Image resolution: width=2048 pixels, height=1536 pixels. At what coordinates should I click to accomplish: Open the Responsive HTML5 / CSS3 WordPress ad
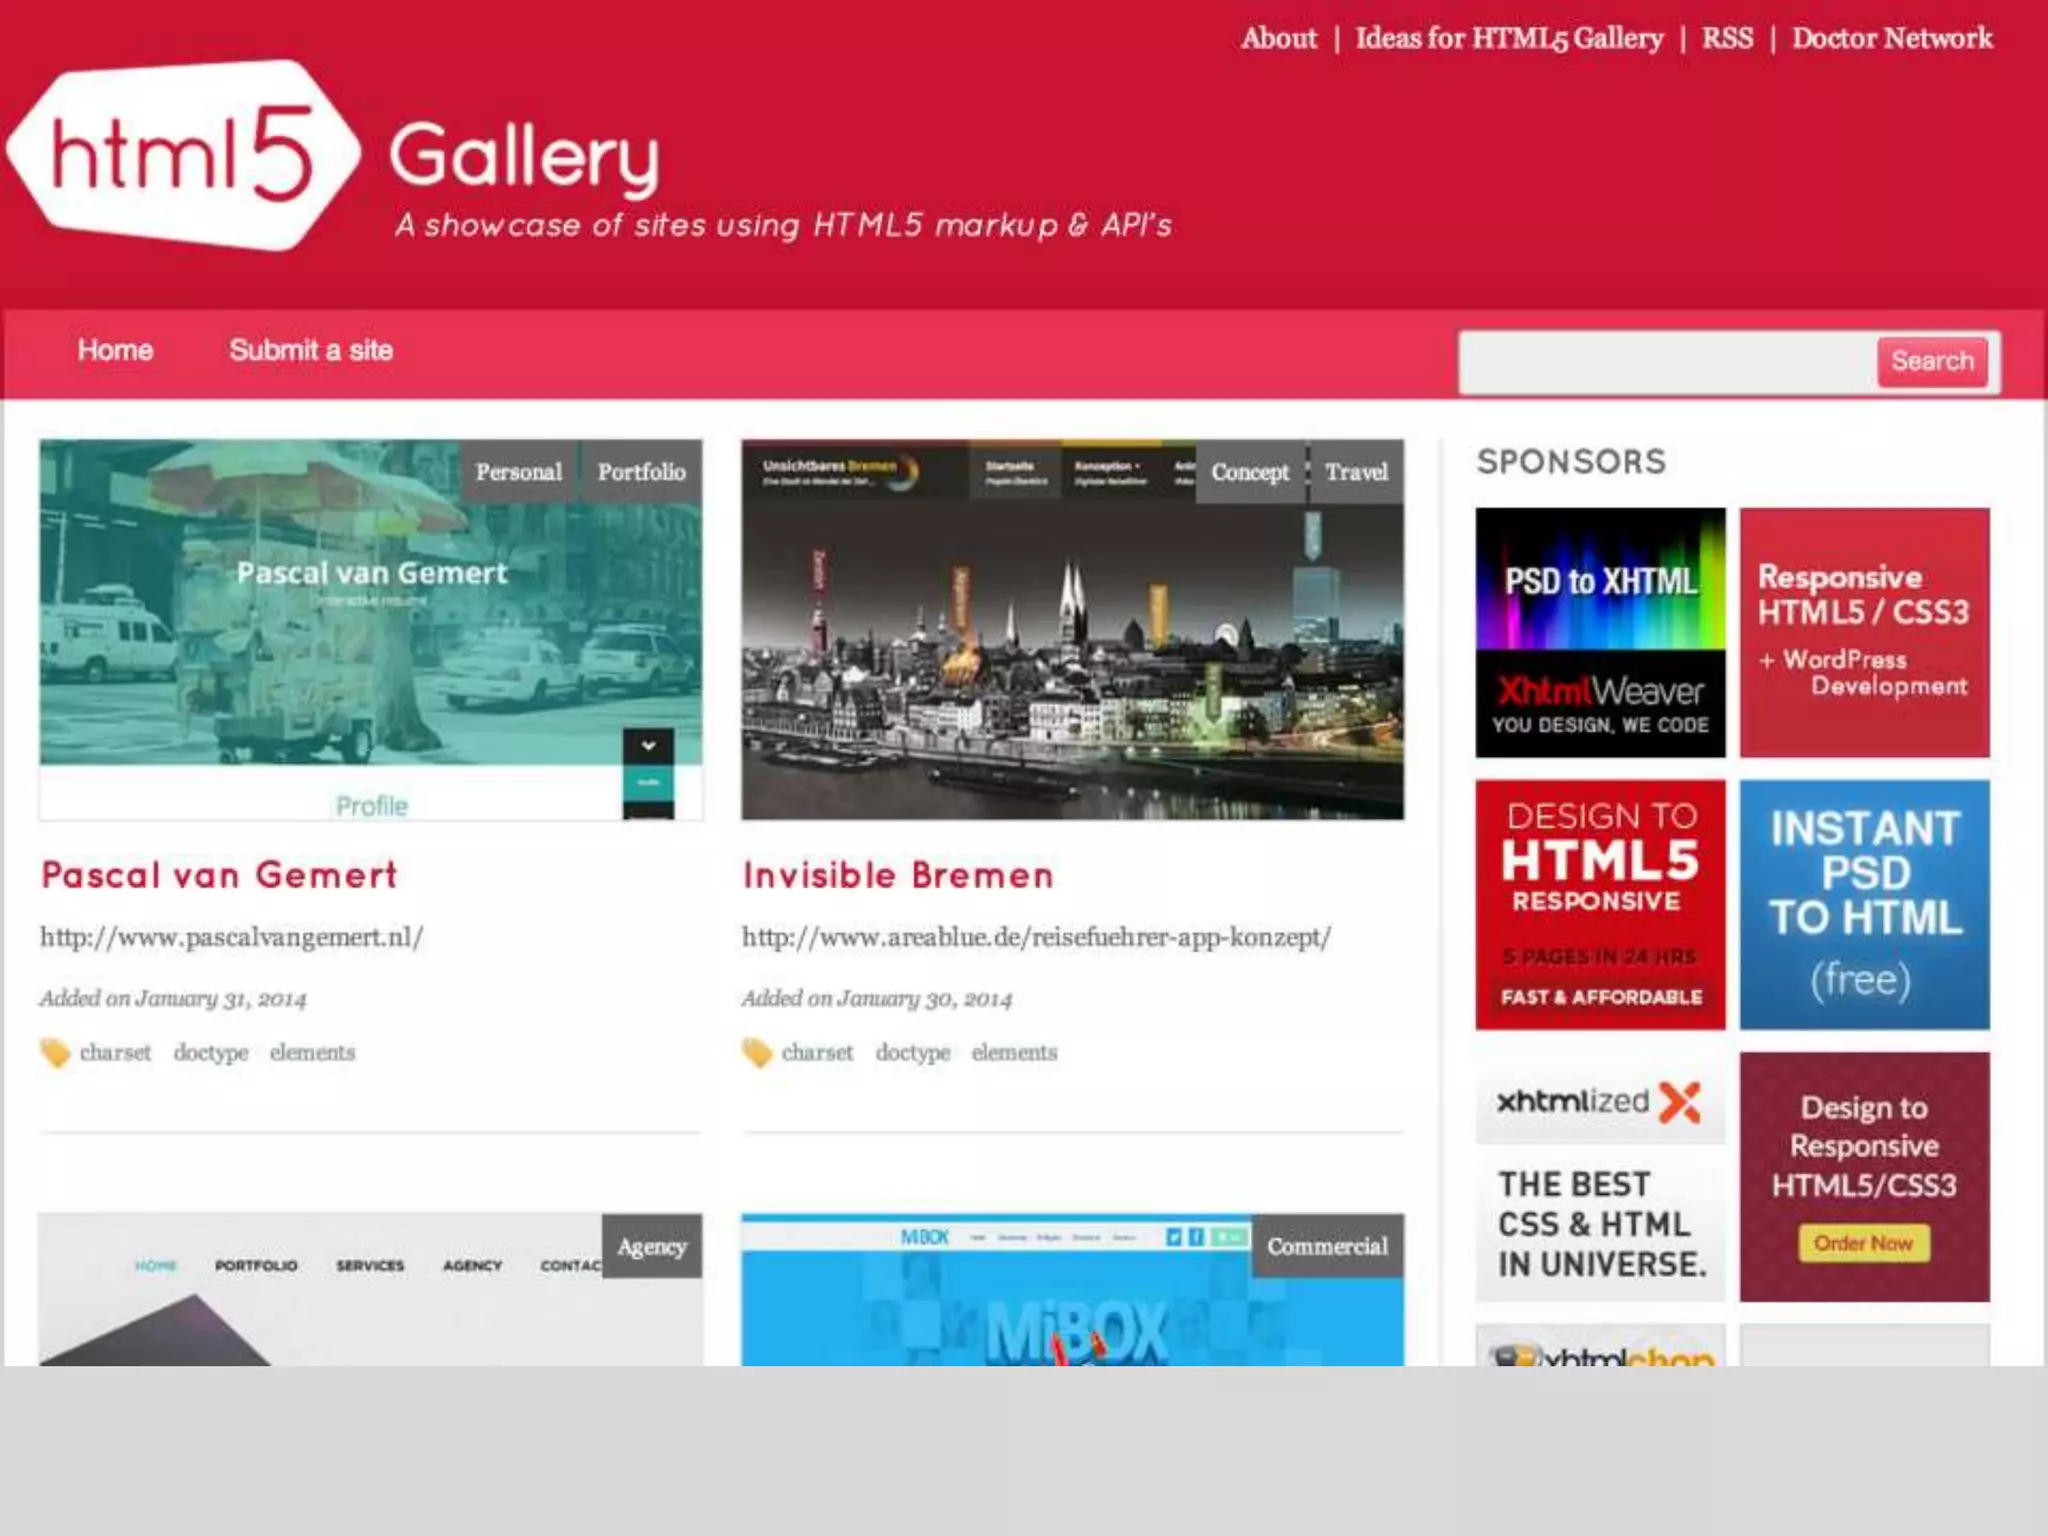pos(1864,632)
